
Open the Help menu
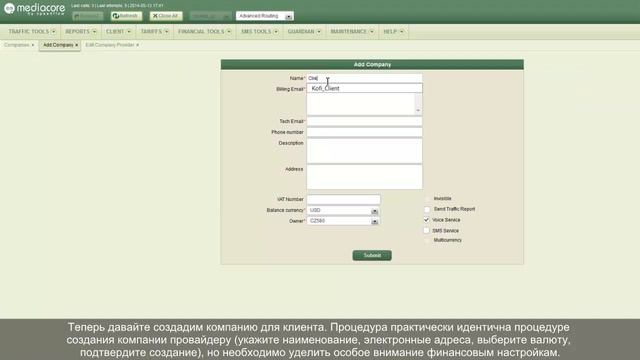[393, 31]
